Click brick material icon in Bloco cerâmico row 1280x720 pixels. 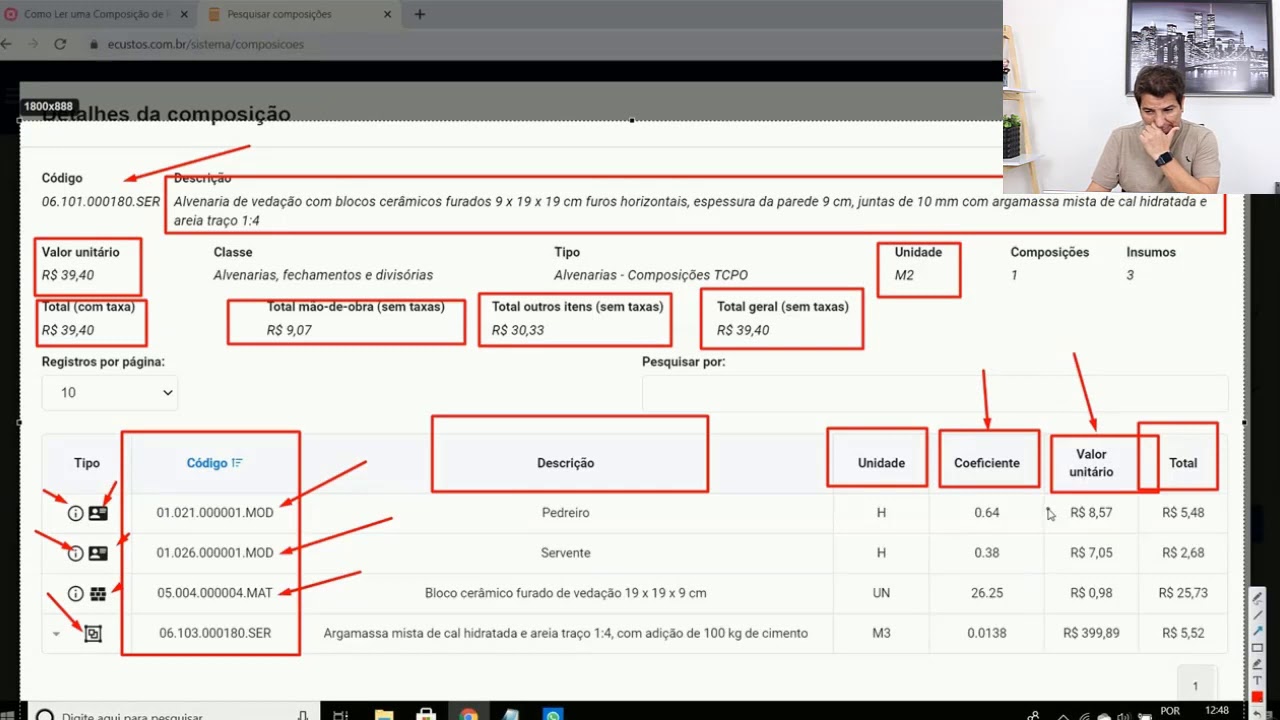pyautogui.click(x=98, y=593)
